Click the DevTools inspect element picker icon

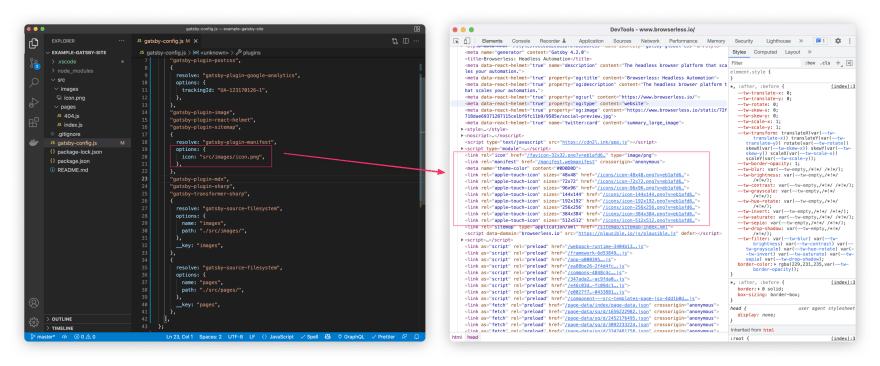tap(456, 41)
